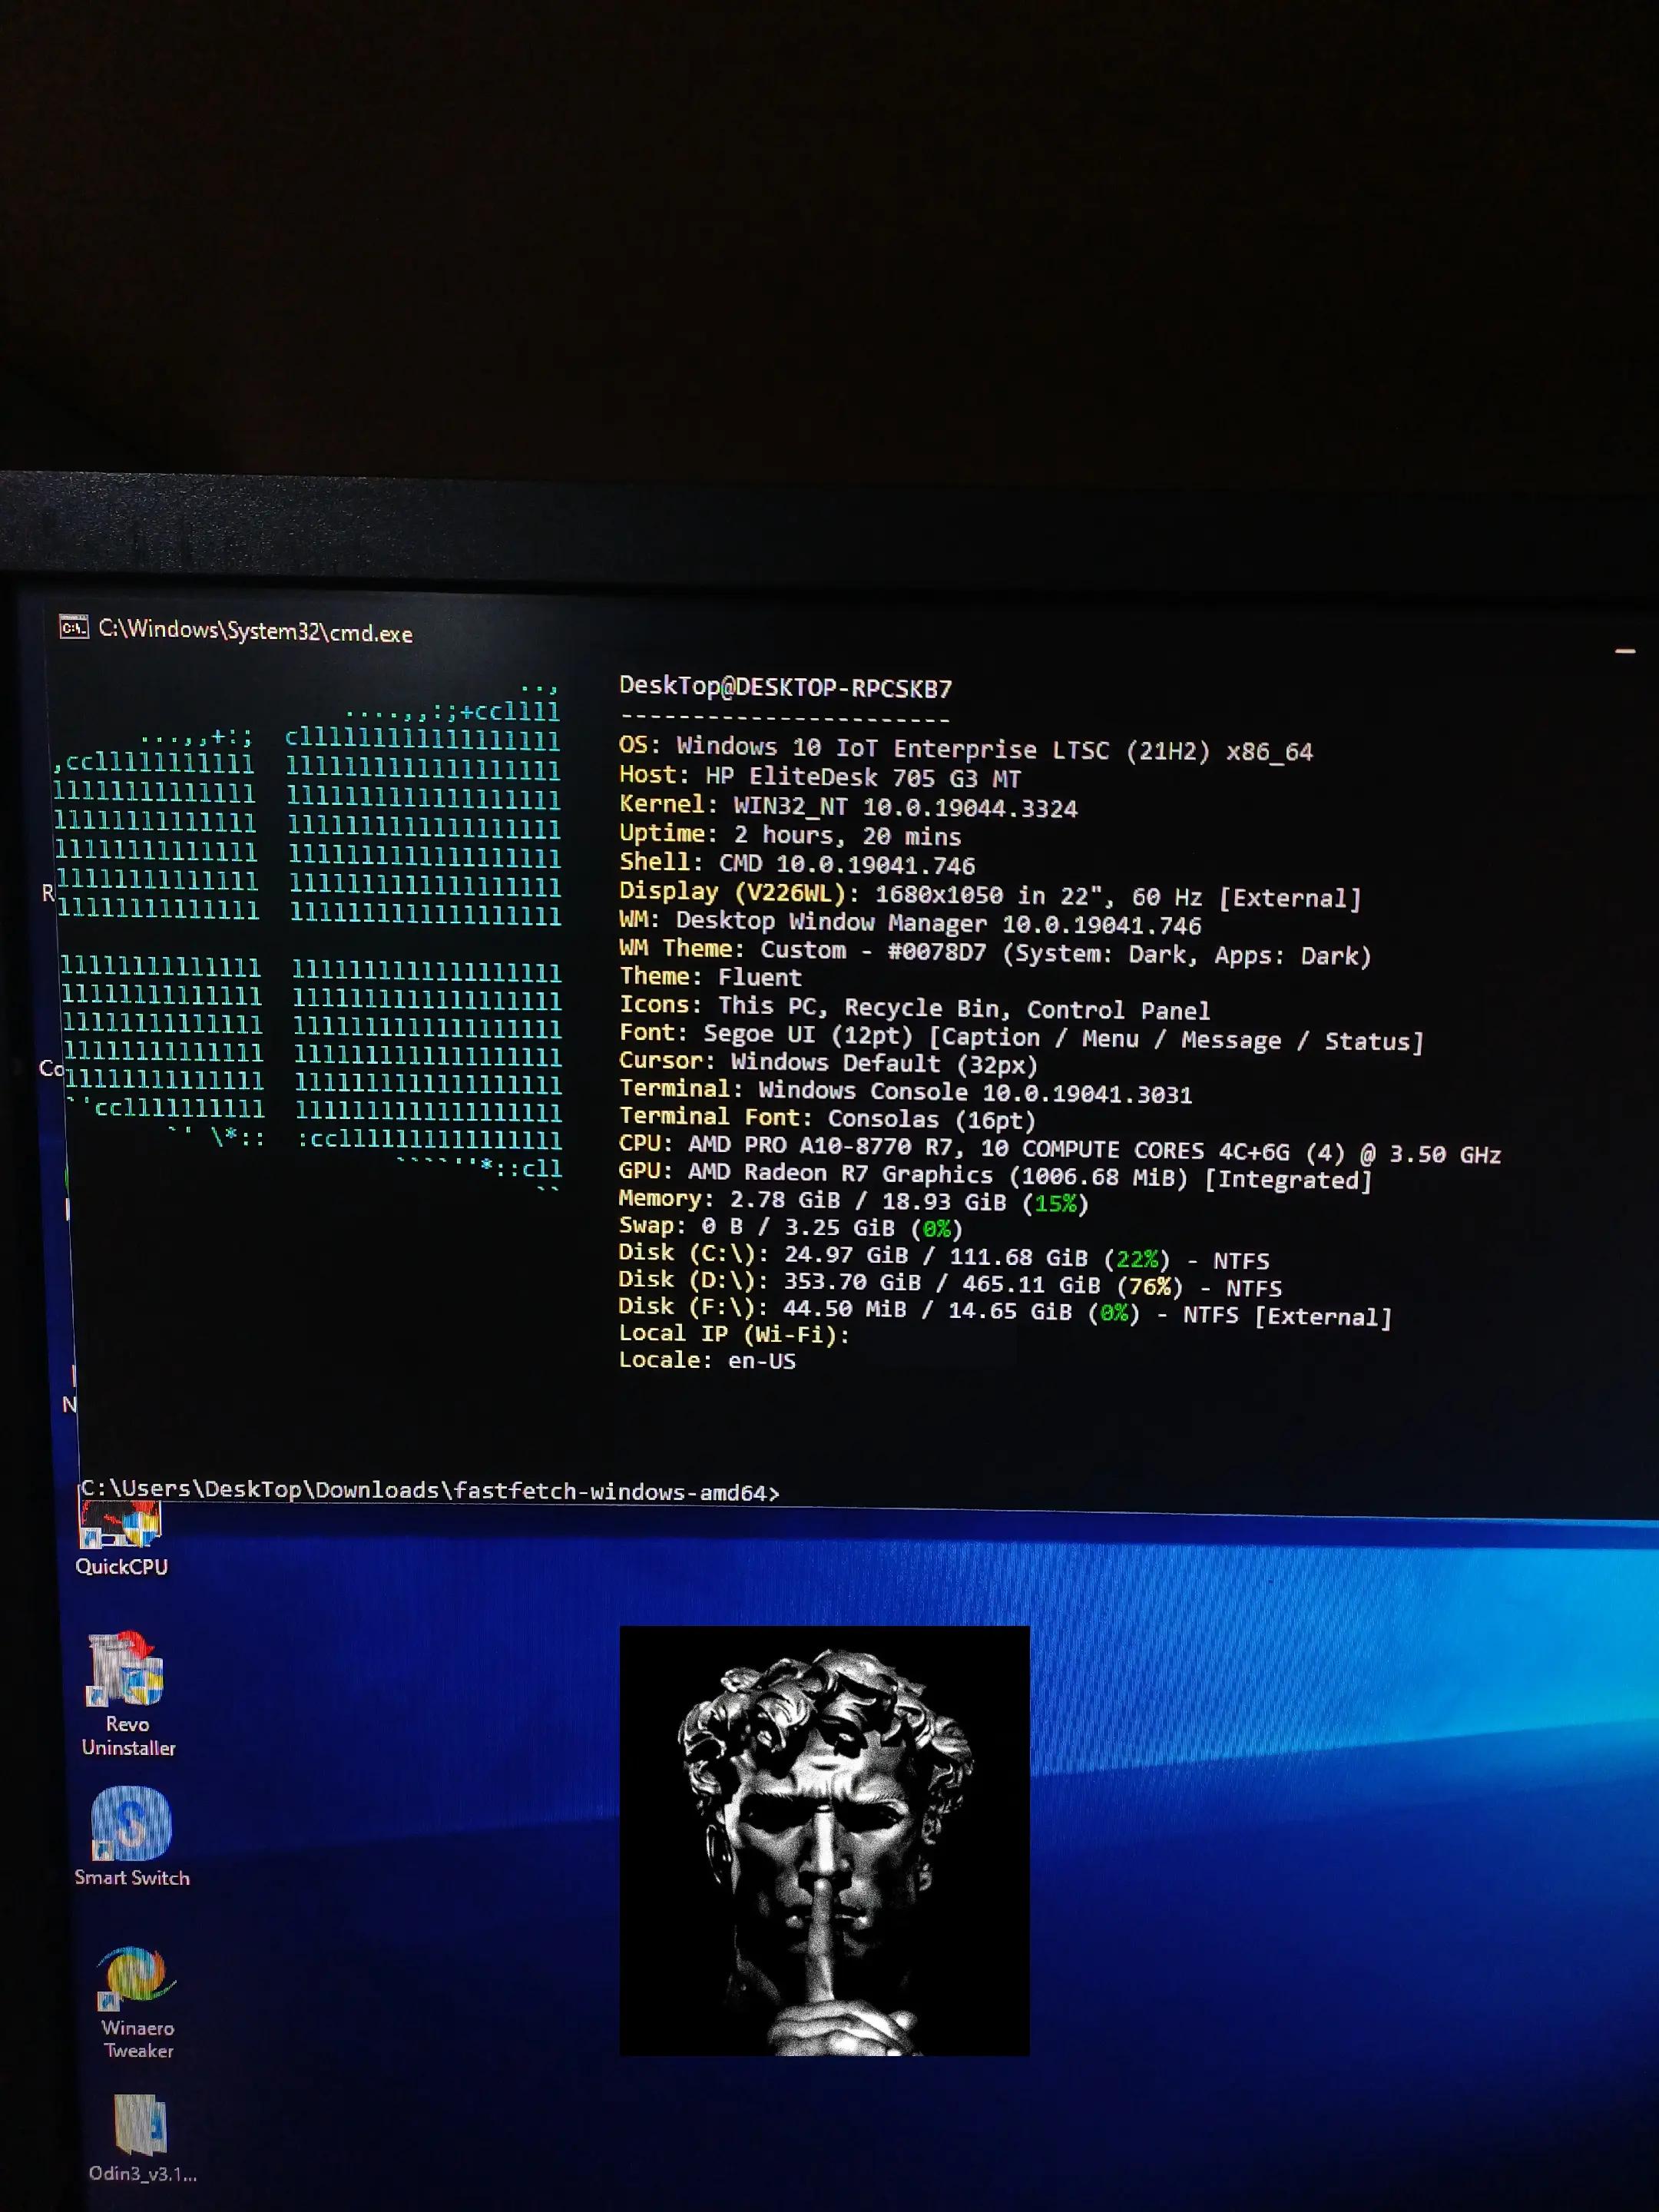The width and height of the screenshot is (1659, 2212).
Task: Open the Odin3_v3.1 folder icon
Action: pos(141,2139)
